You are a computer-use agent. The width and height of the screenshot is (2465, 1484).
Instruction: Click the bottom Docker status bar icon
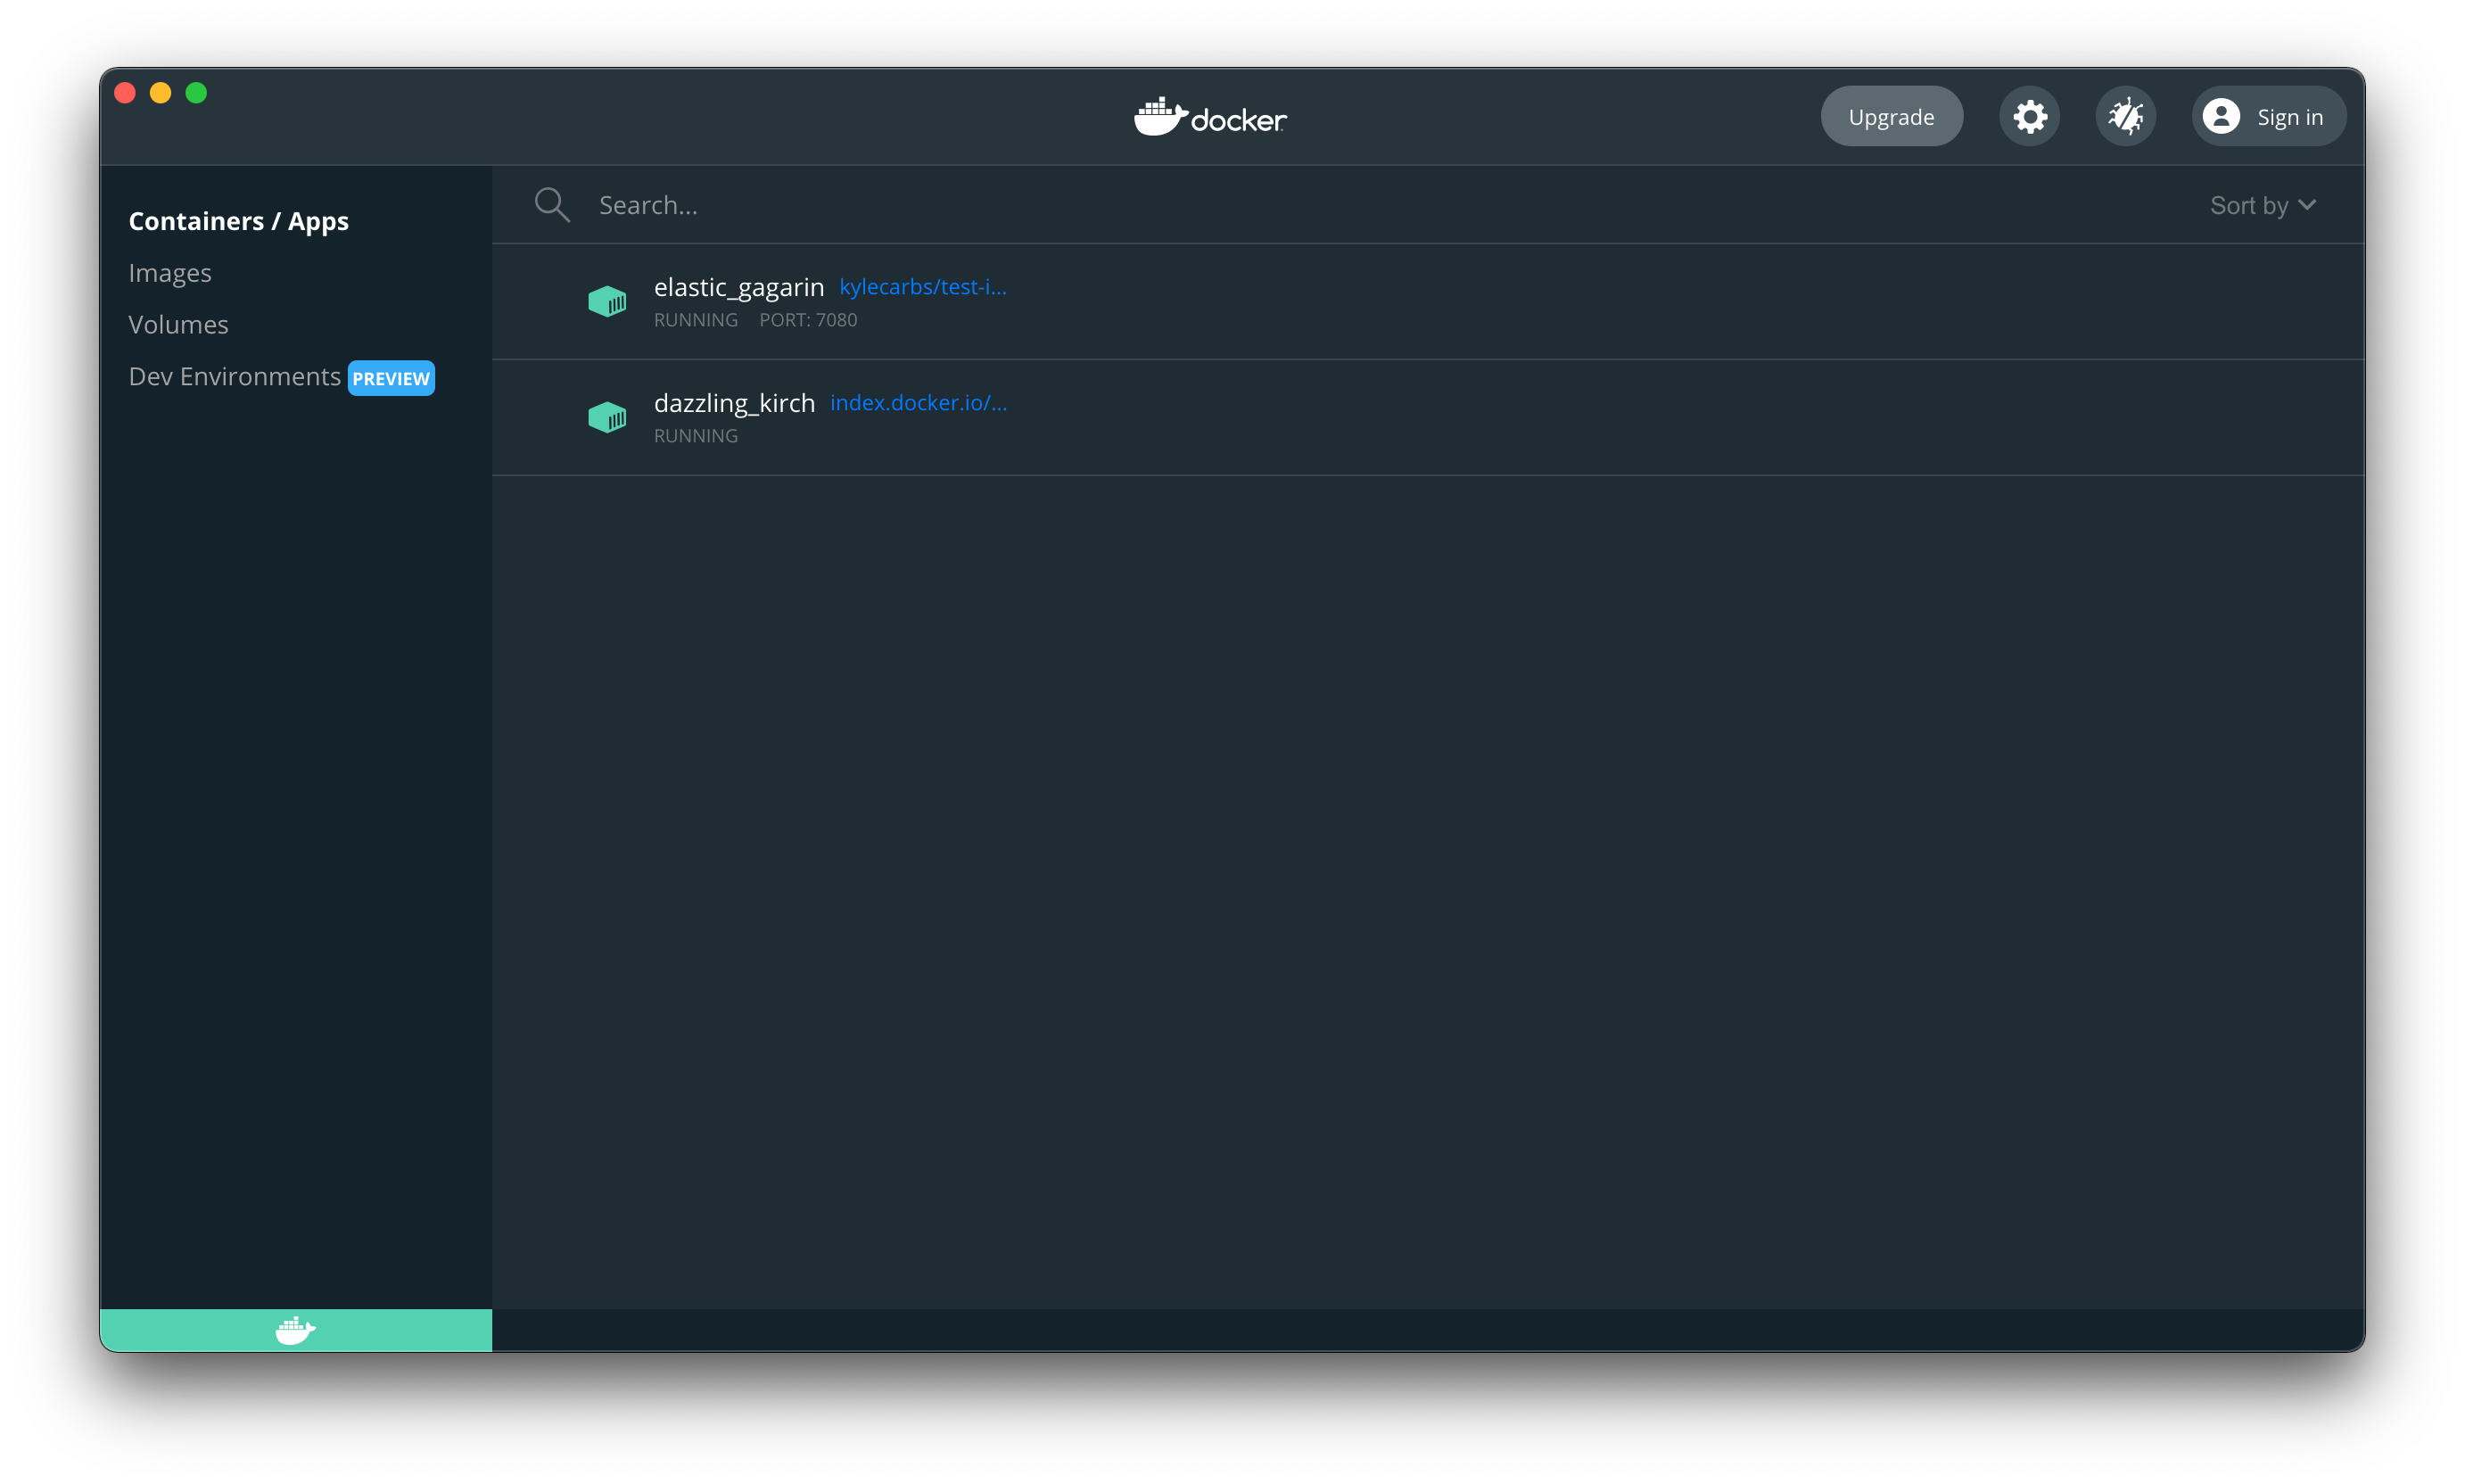click(296, 1329)
